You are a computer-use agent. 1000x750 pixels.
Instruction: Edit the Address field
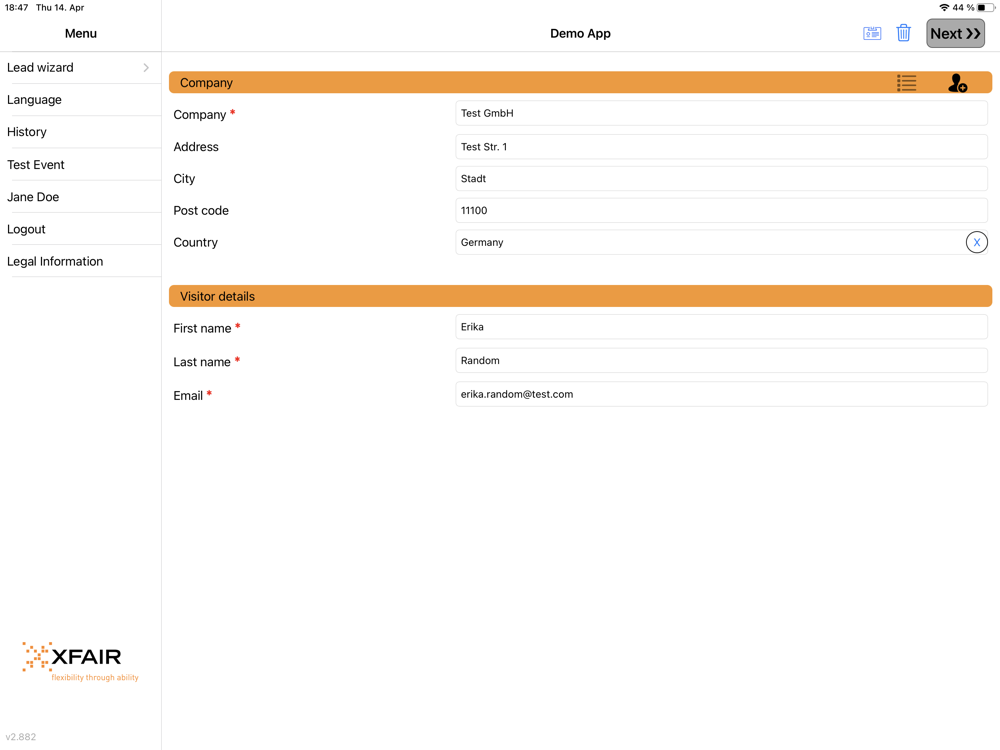tap(721, 147)
